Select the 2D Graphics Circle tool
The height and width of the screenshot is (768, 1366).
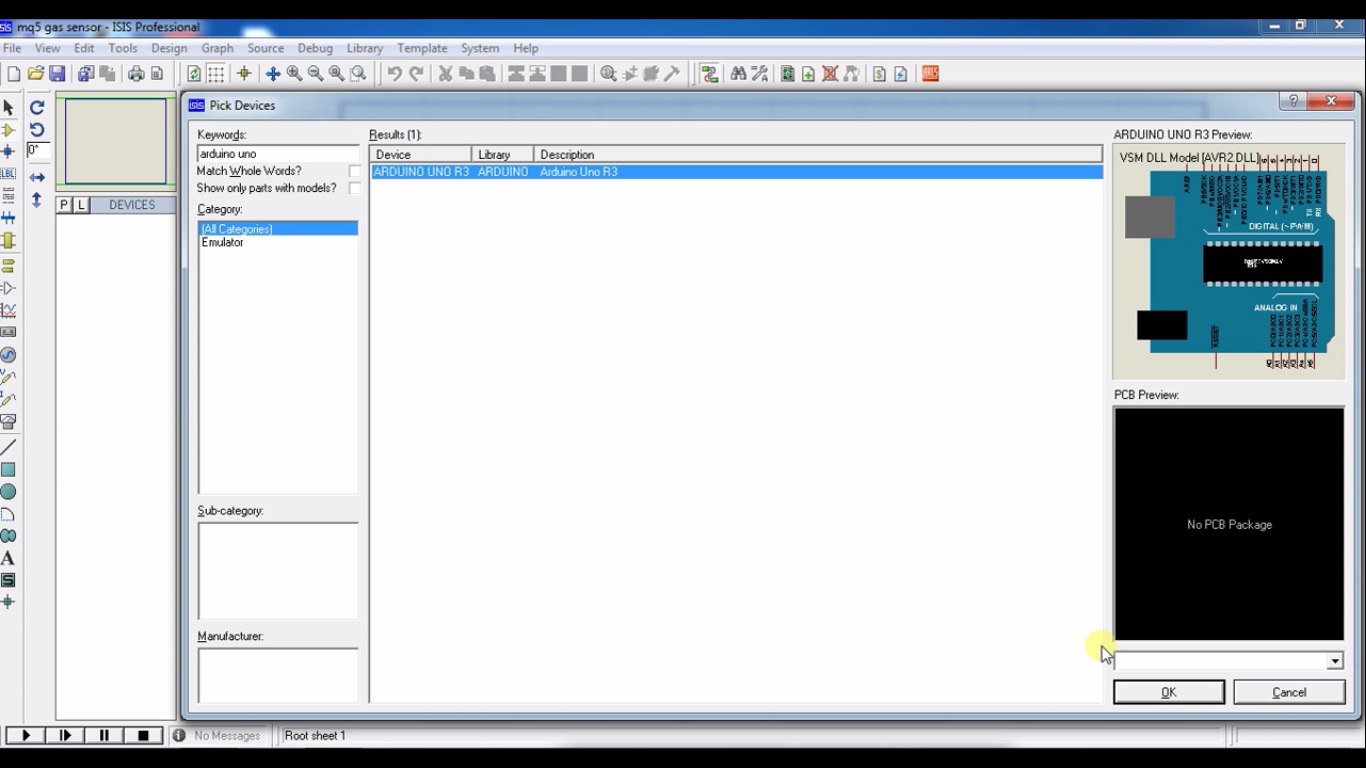tap(8, 492)
